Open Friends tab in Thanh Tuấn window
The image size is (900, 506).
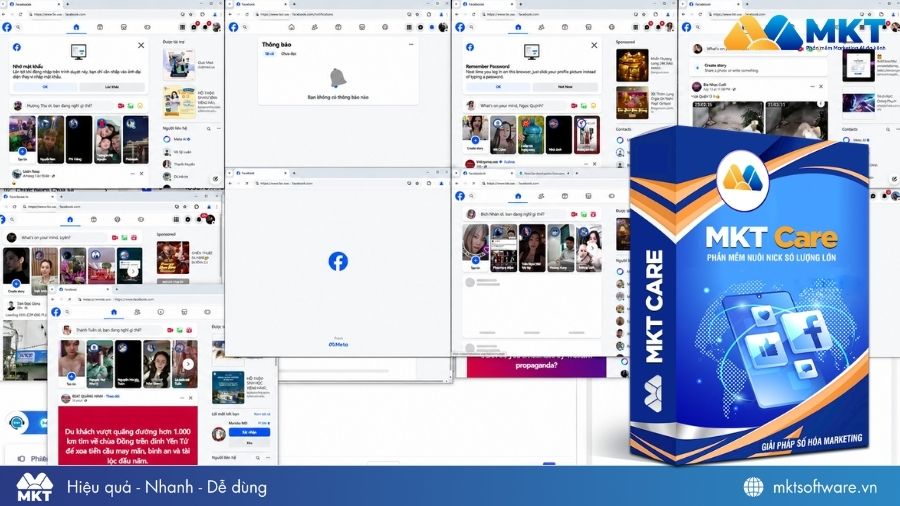click(x=137, y=312)
